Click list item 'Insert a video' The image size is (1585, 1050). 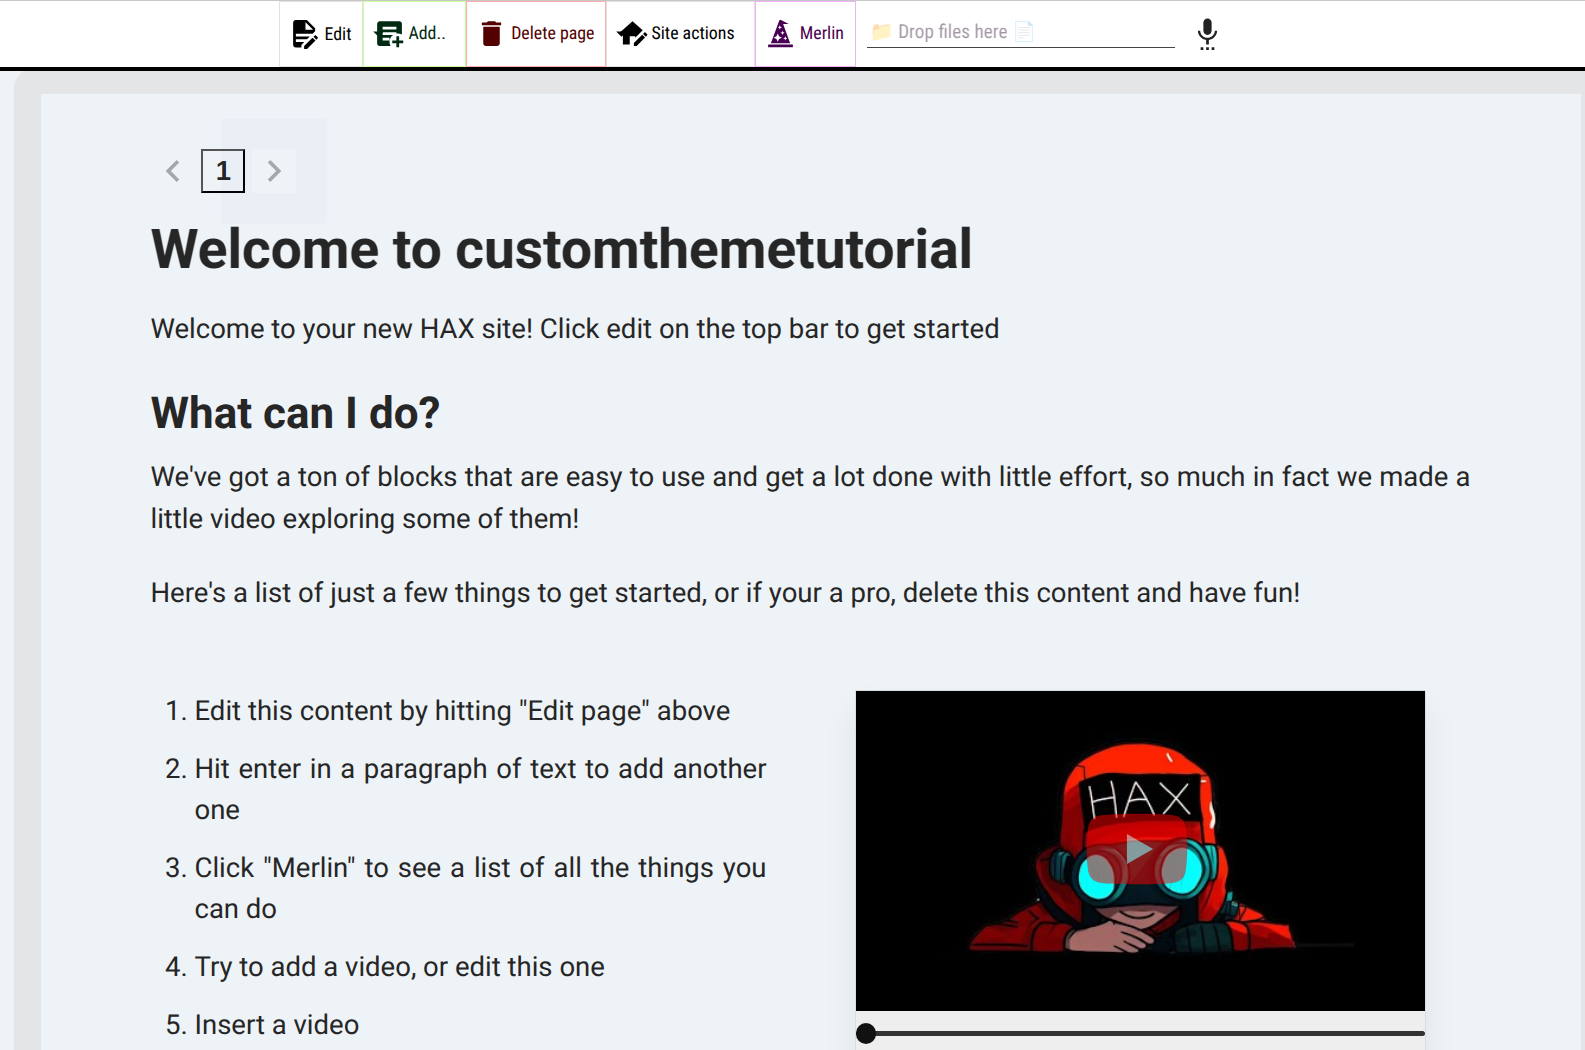pos(276,1024)
